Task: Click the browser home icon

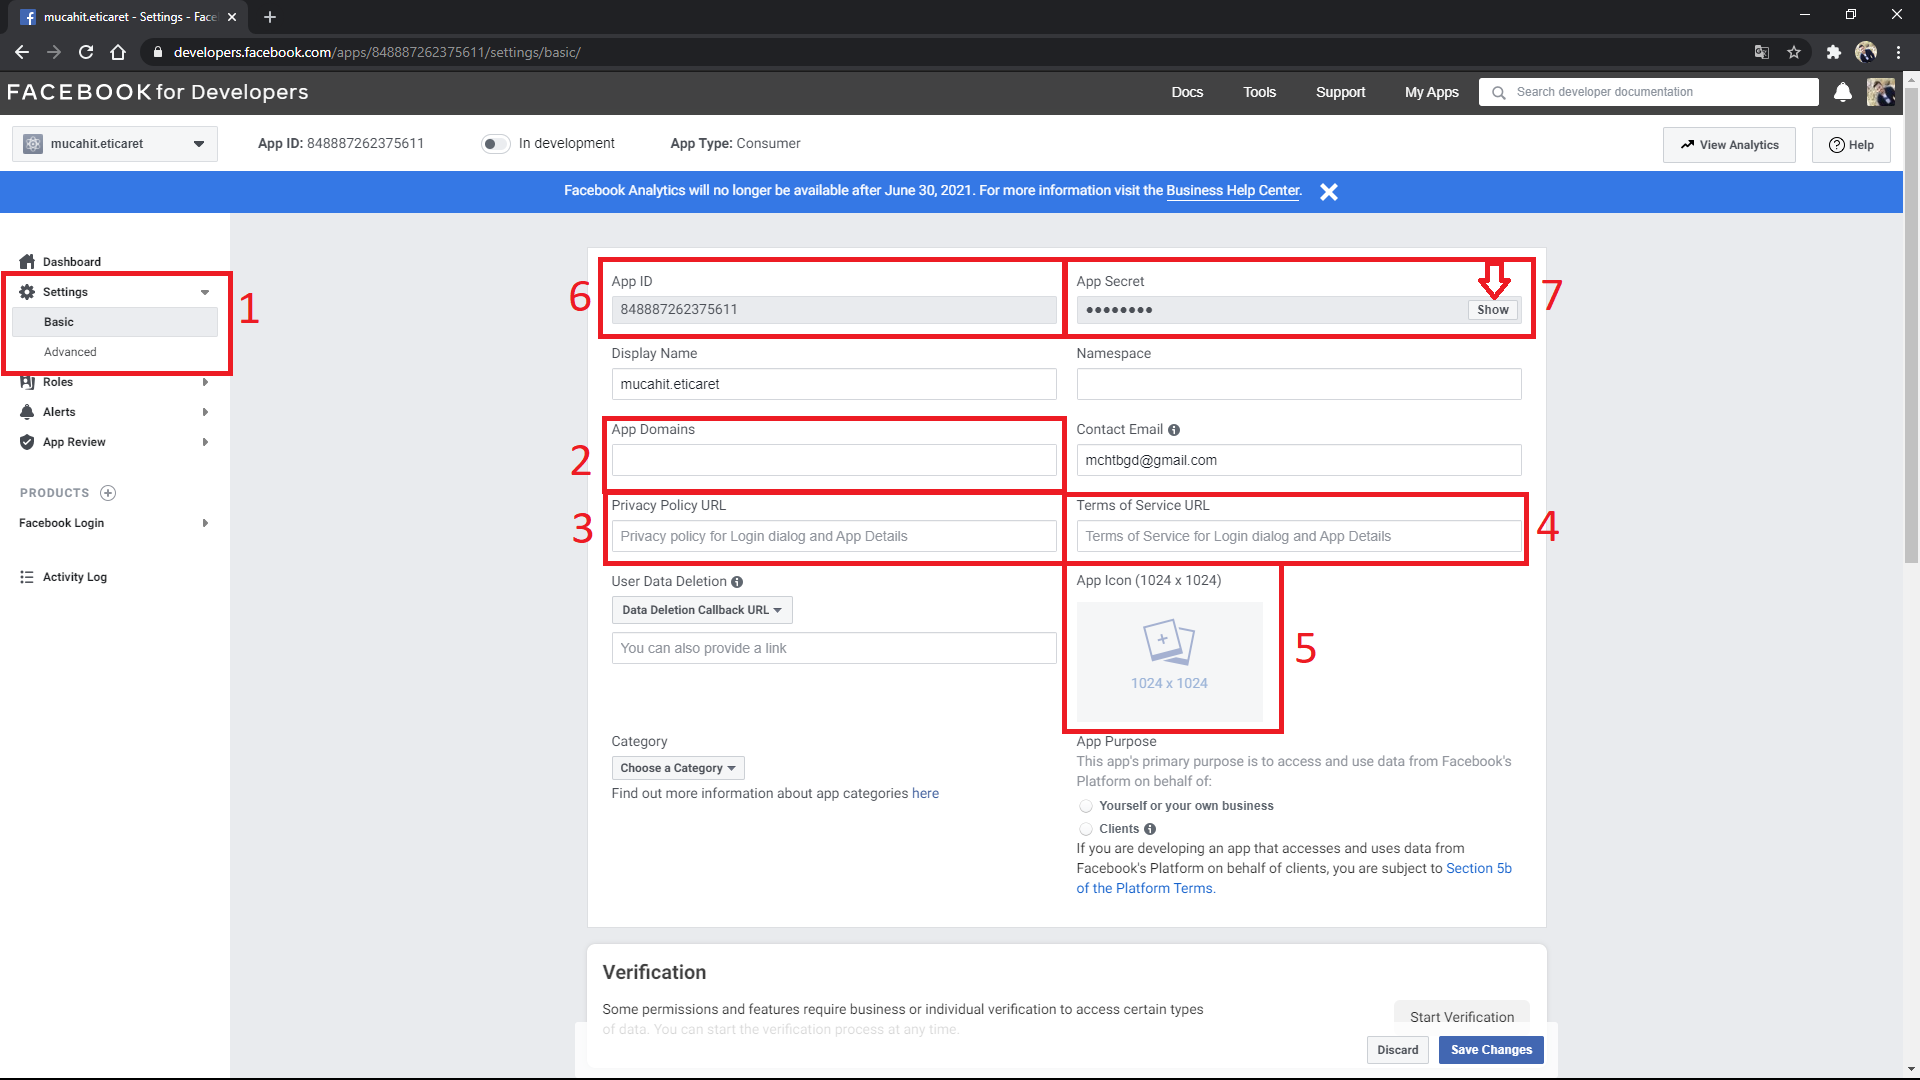Action: tap(118, 52)
